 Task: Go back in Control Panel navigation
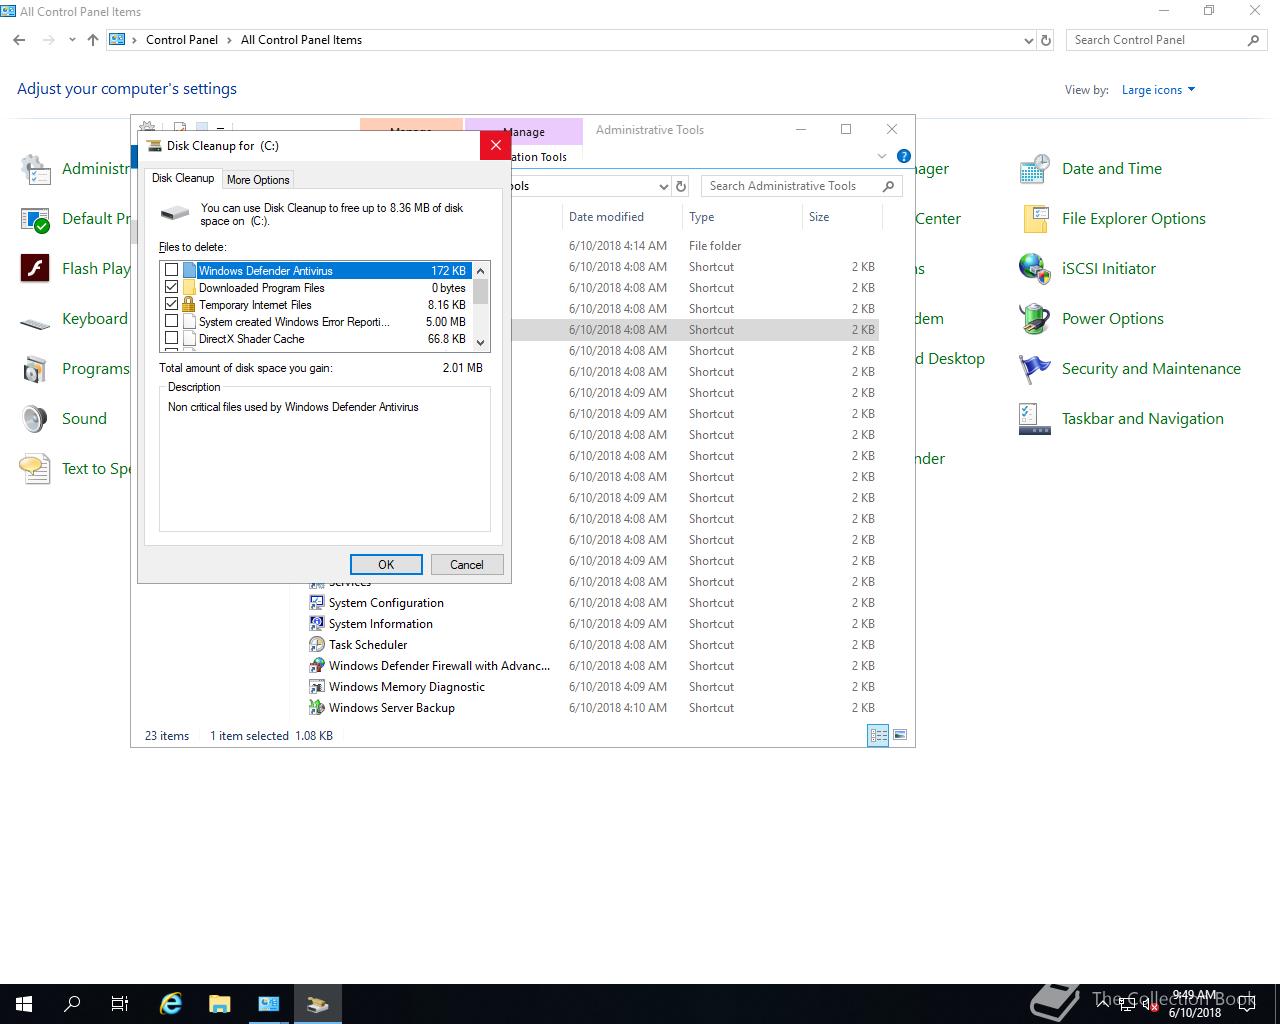[x=20, y=40]
